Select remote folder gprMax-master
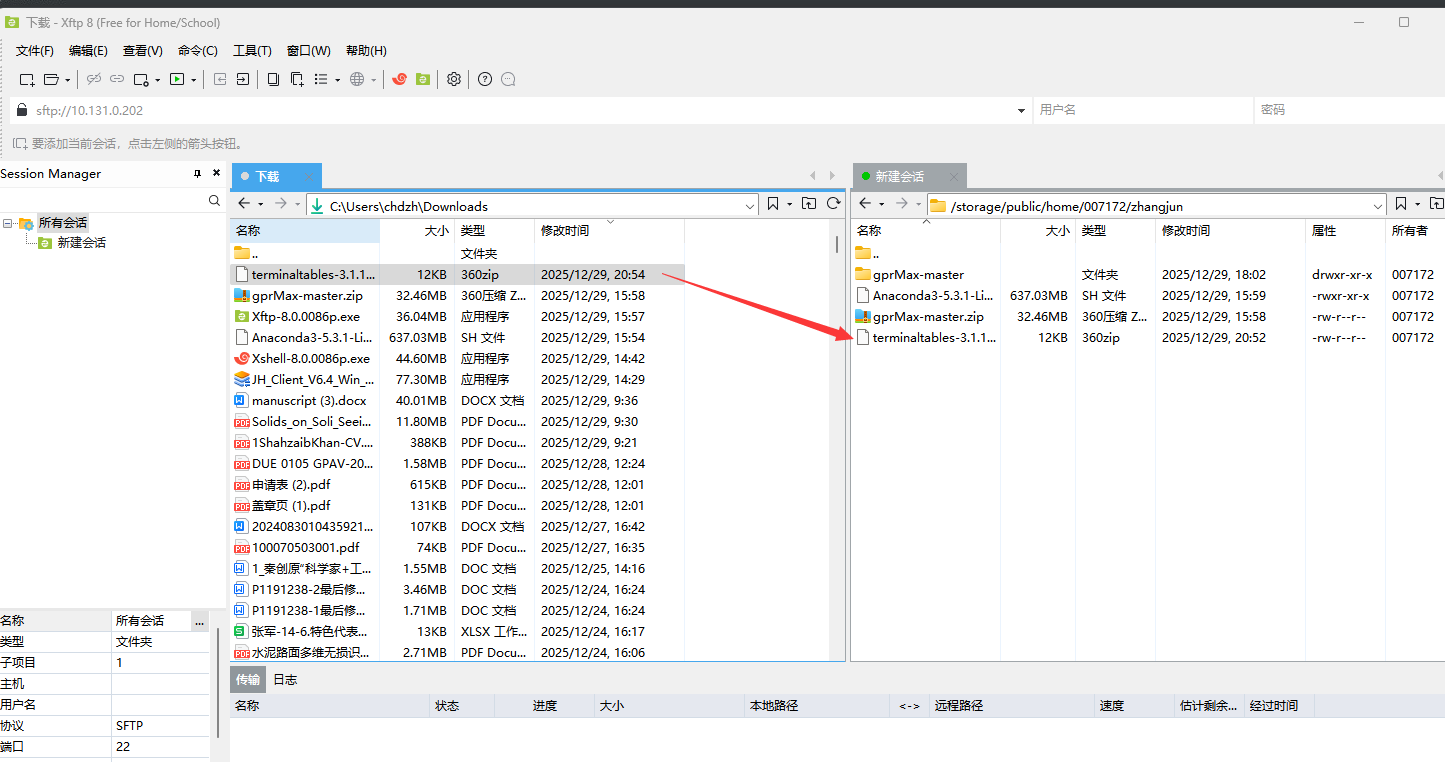1445x762 pixels. point(918,275)
